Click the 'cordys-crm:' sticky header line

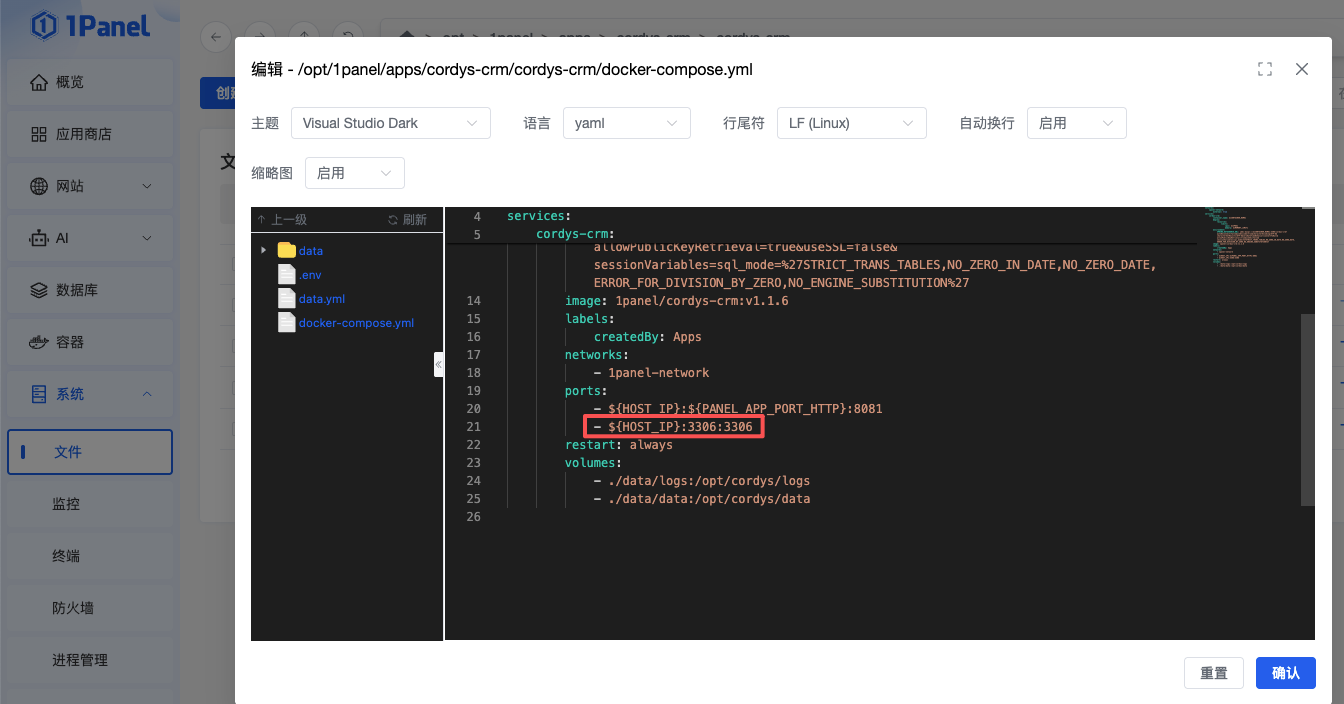point(575,235)
